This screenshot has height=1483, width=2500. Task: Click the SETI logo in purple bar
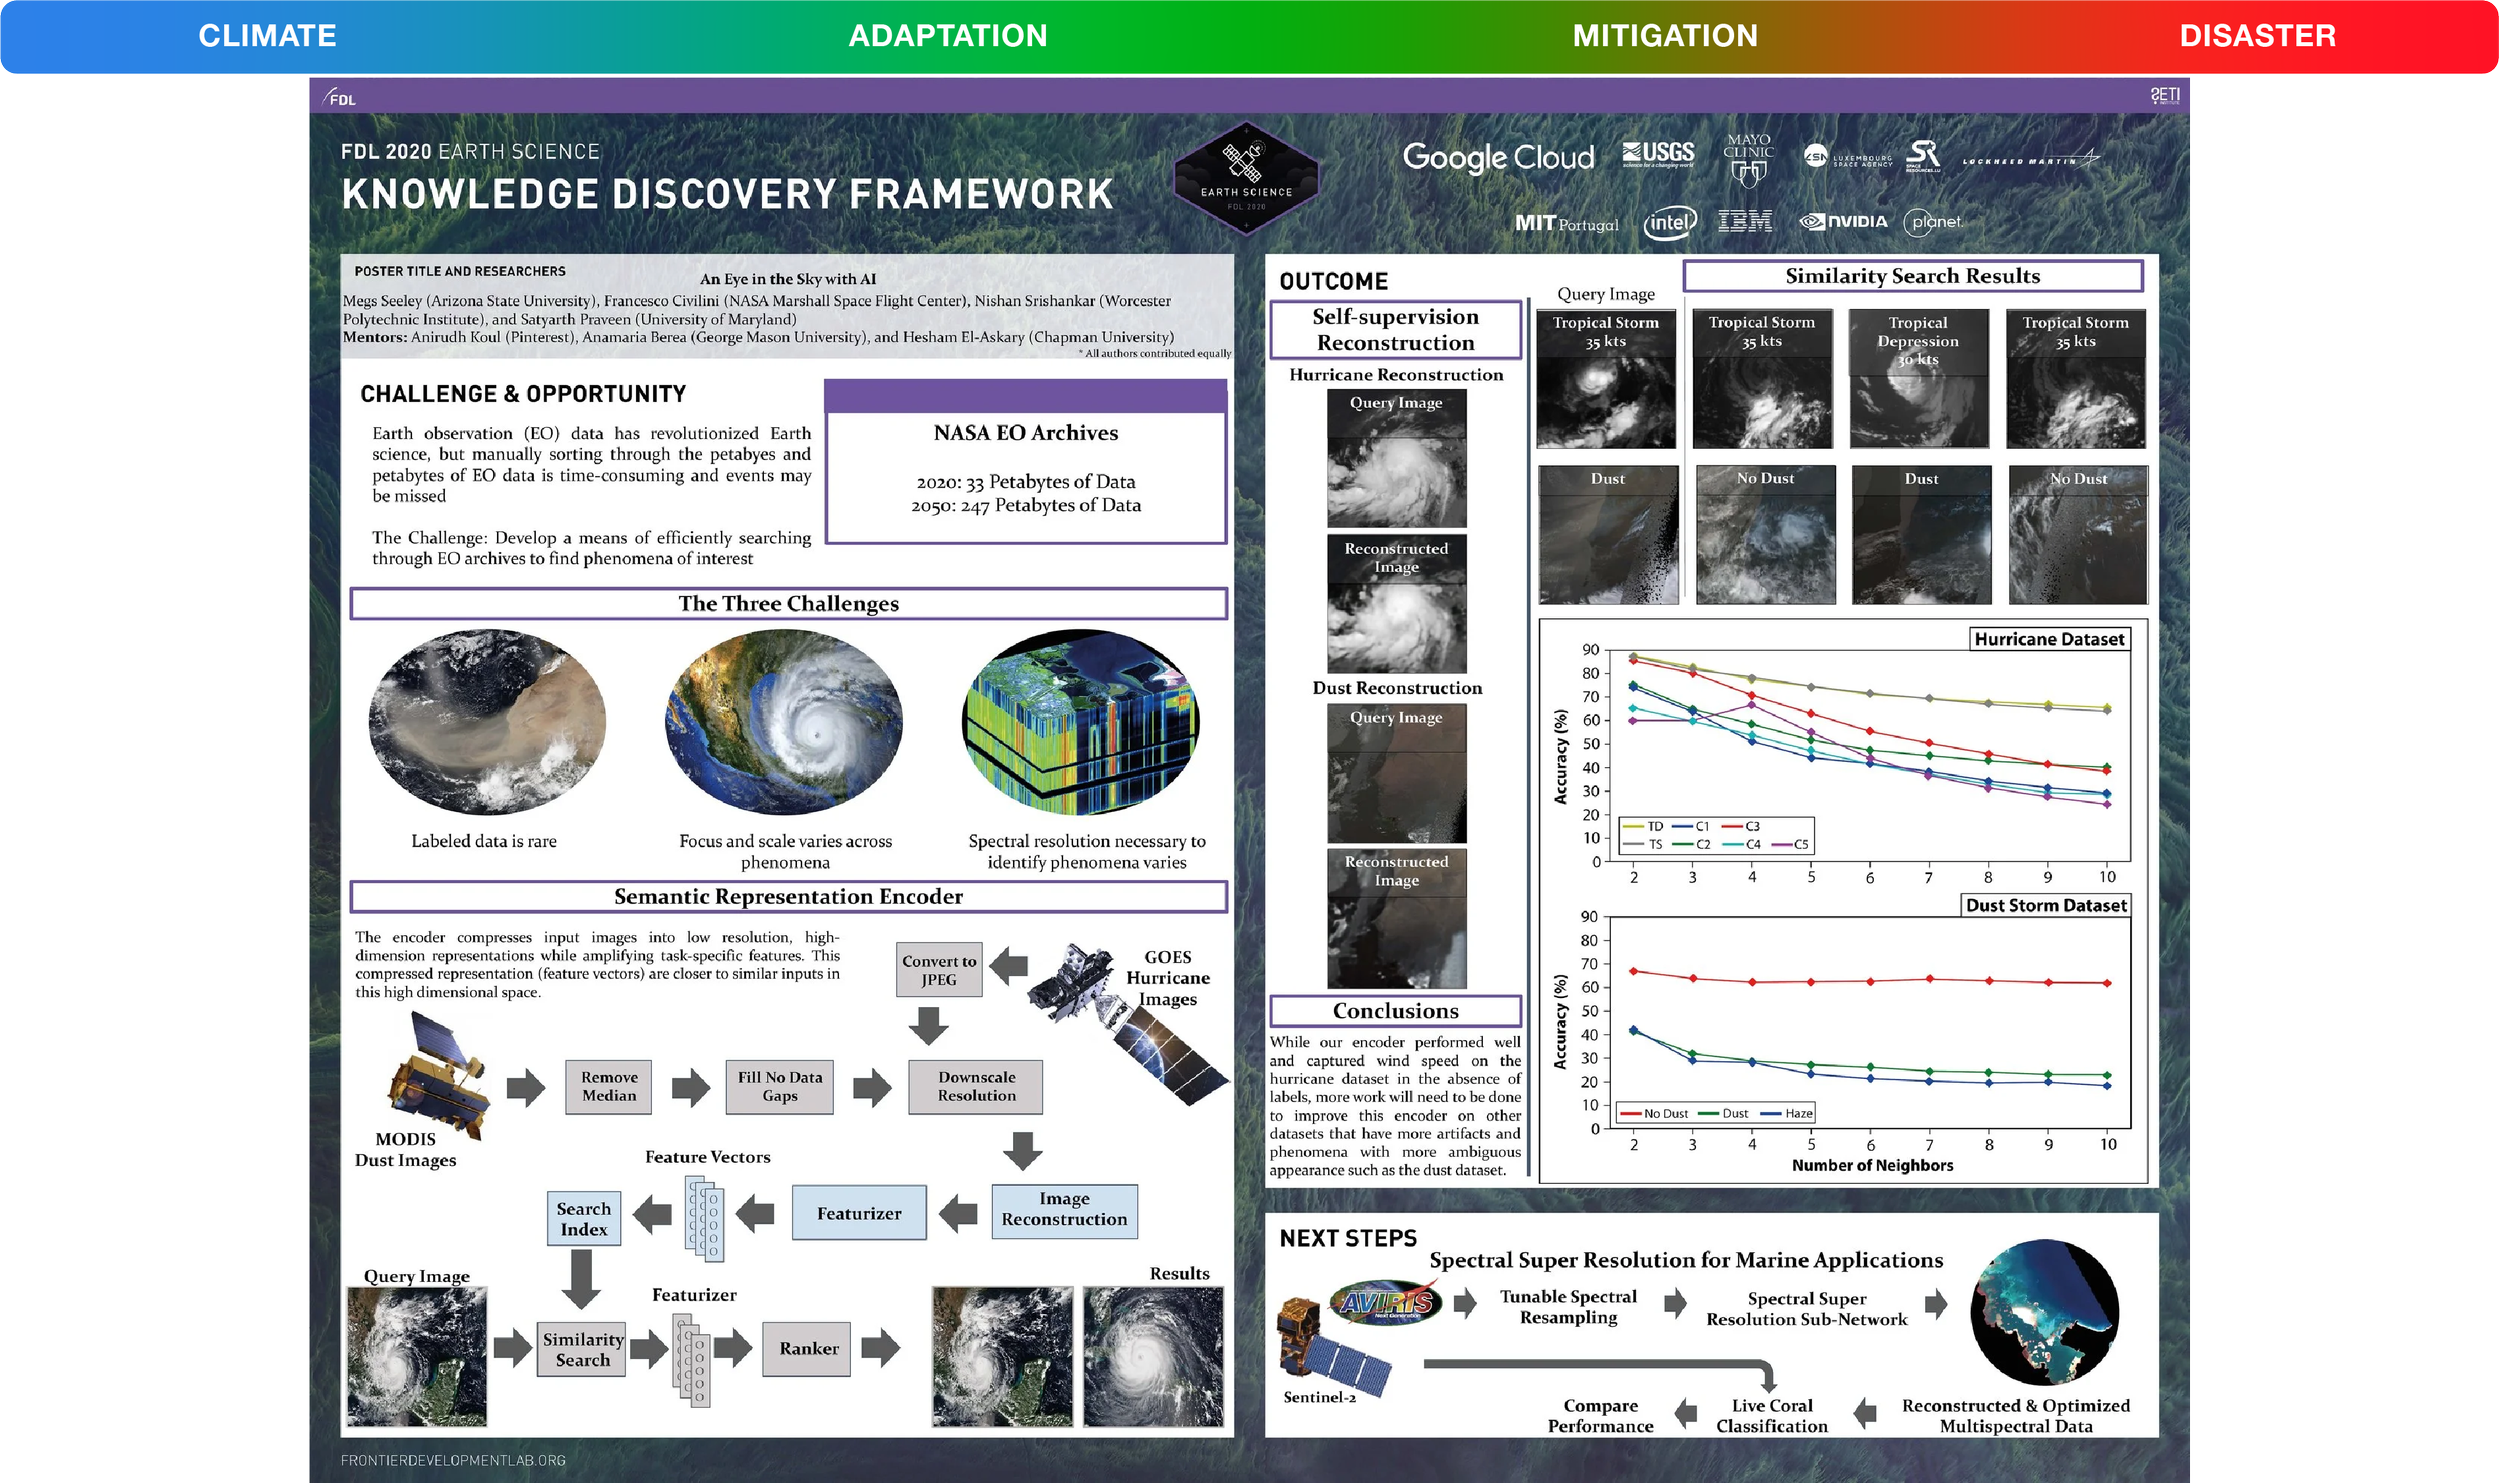[2165, 96]
